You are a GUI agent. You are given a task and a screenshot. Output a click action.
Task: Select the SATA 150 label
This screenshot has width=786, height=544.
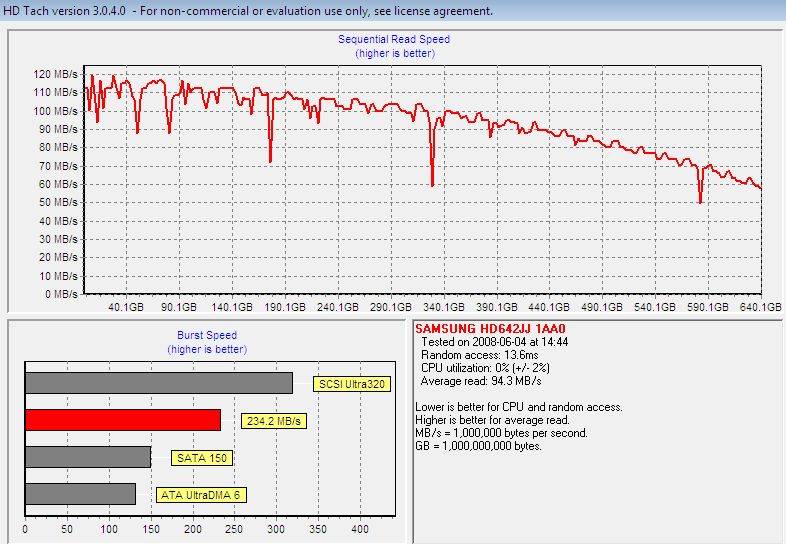(201, 457)
